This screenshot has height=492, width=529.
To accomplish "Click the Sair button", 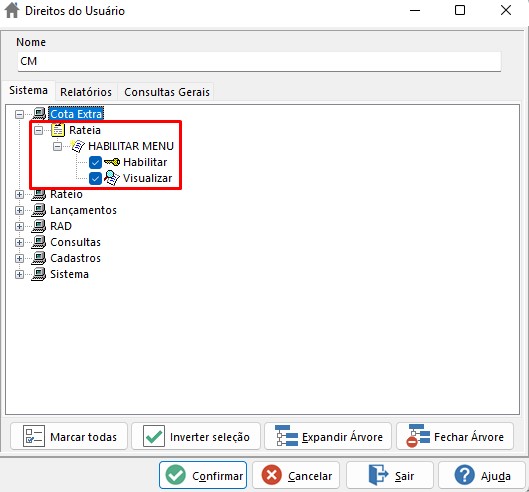I will coord(390,475).
